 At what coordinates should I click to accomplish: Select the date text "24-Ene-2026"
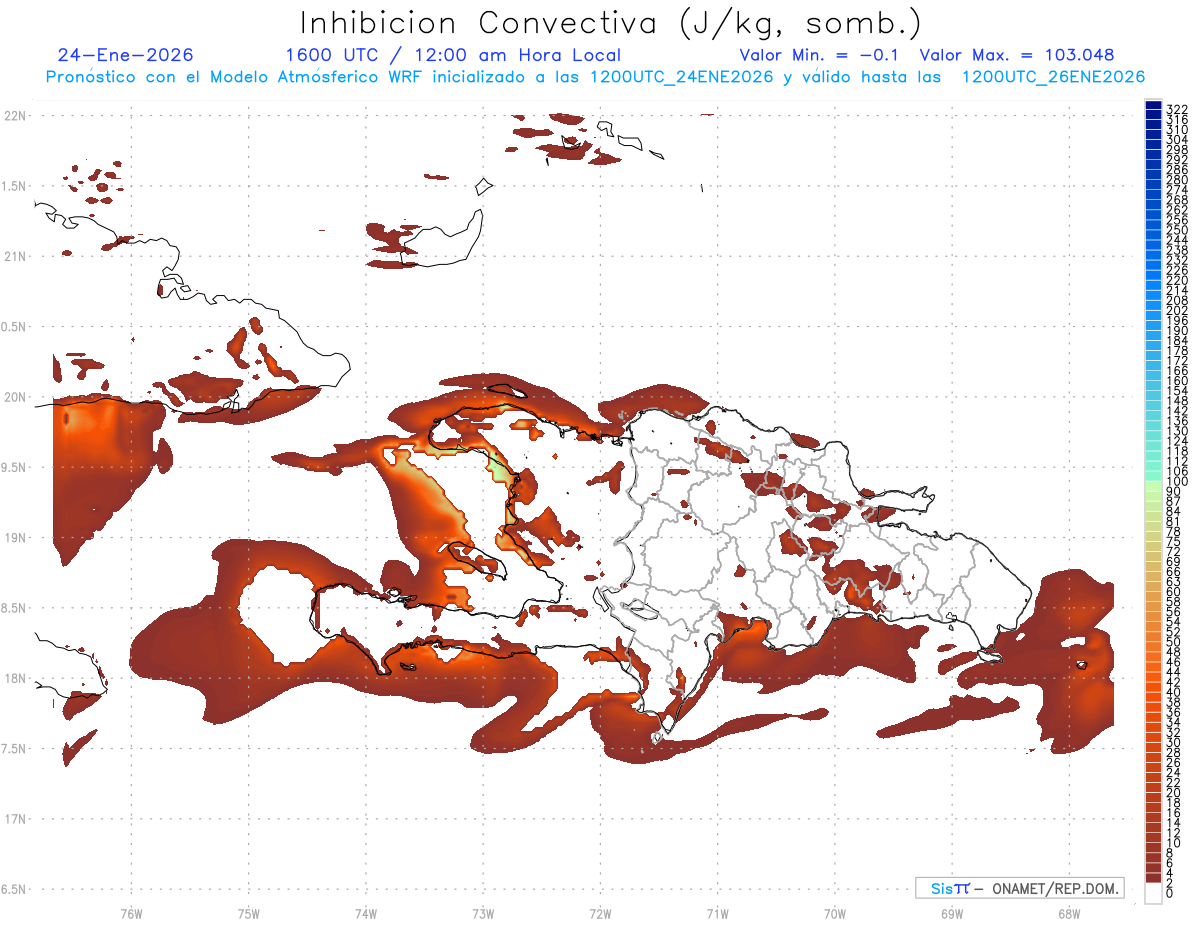[x=126, y=55]
